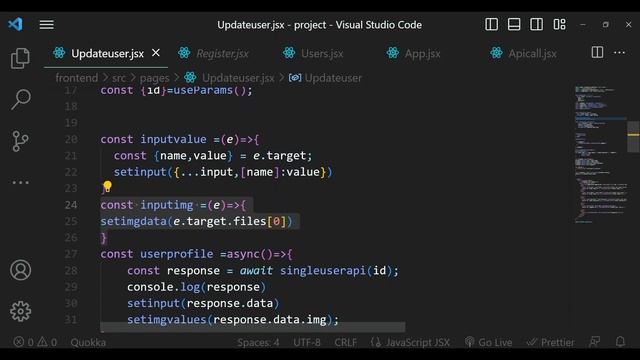Click JavaScript JSX language mode
Viewport: 640px width, 360px height.
click(410, 342)
